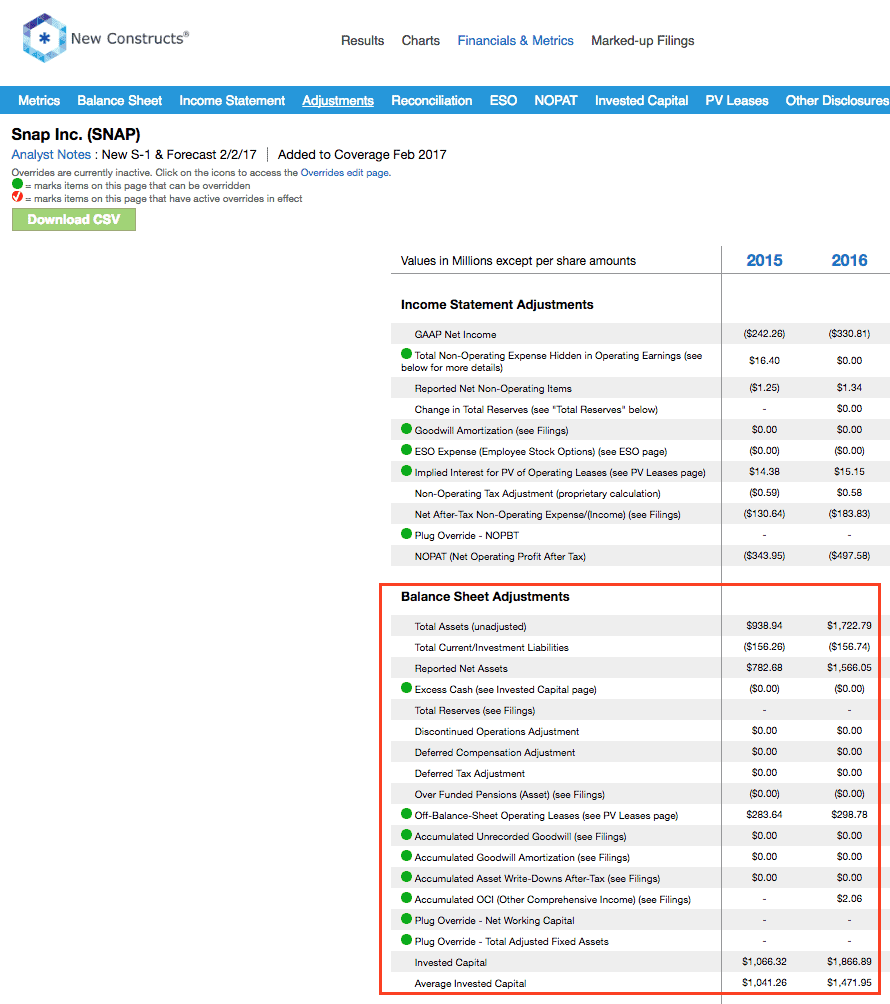
Task: Click the New Constructs hexagon logo
Action: 44,38
